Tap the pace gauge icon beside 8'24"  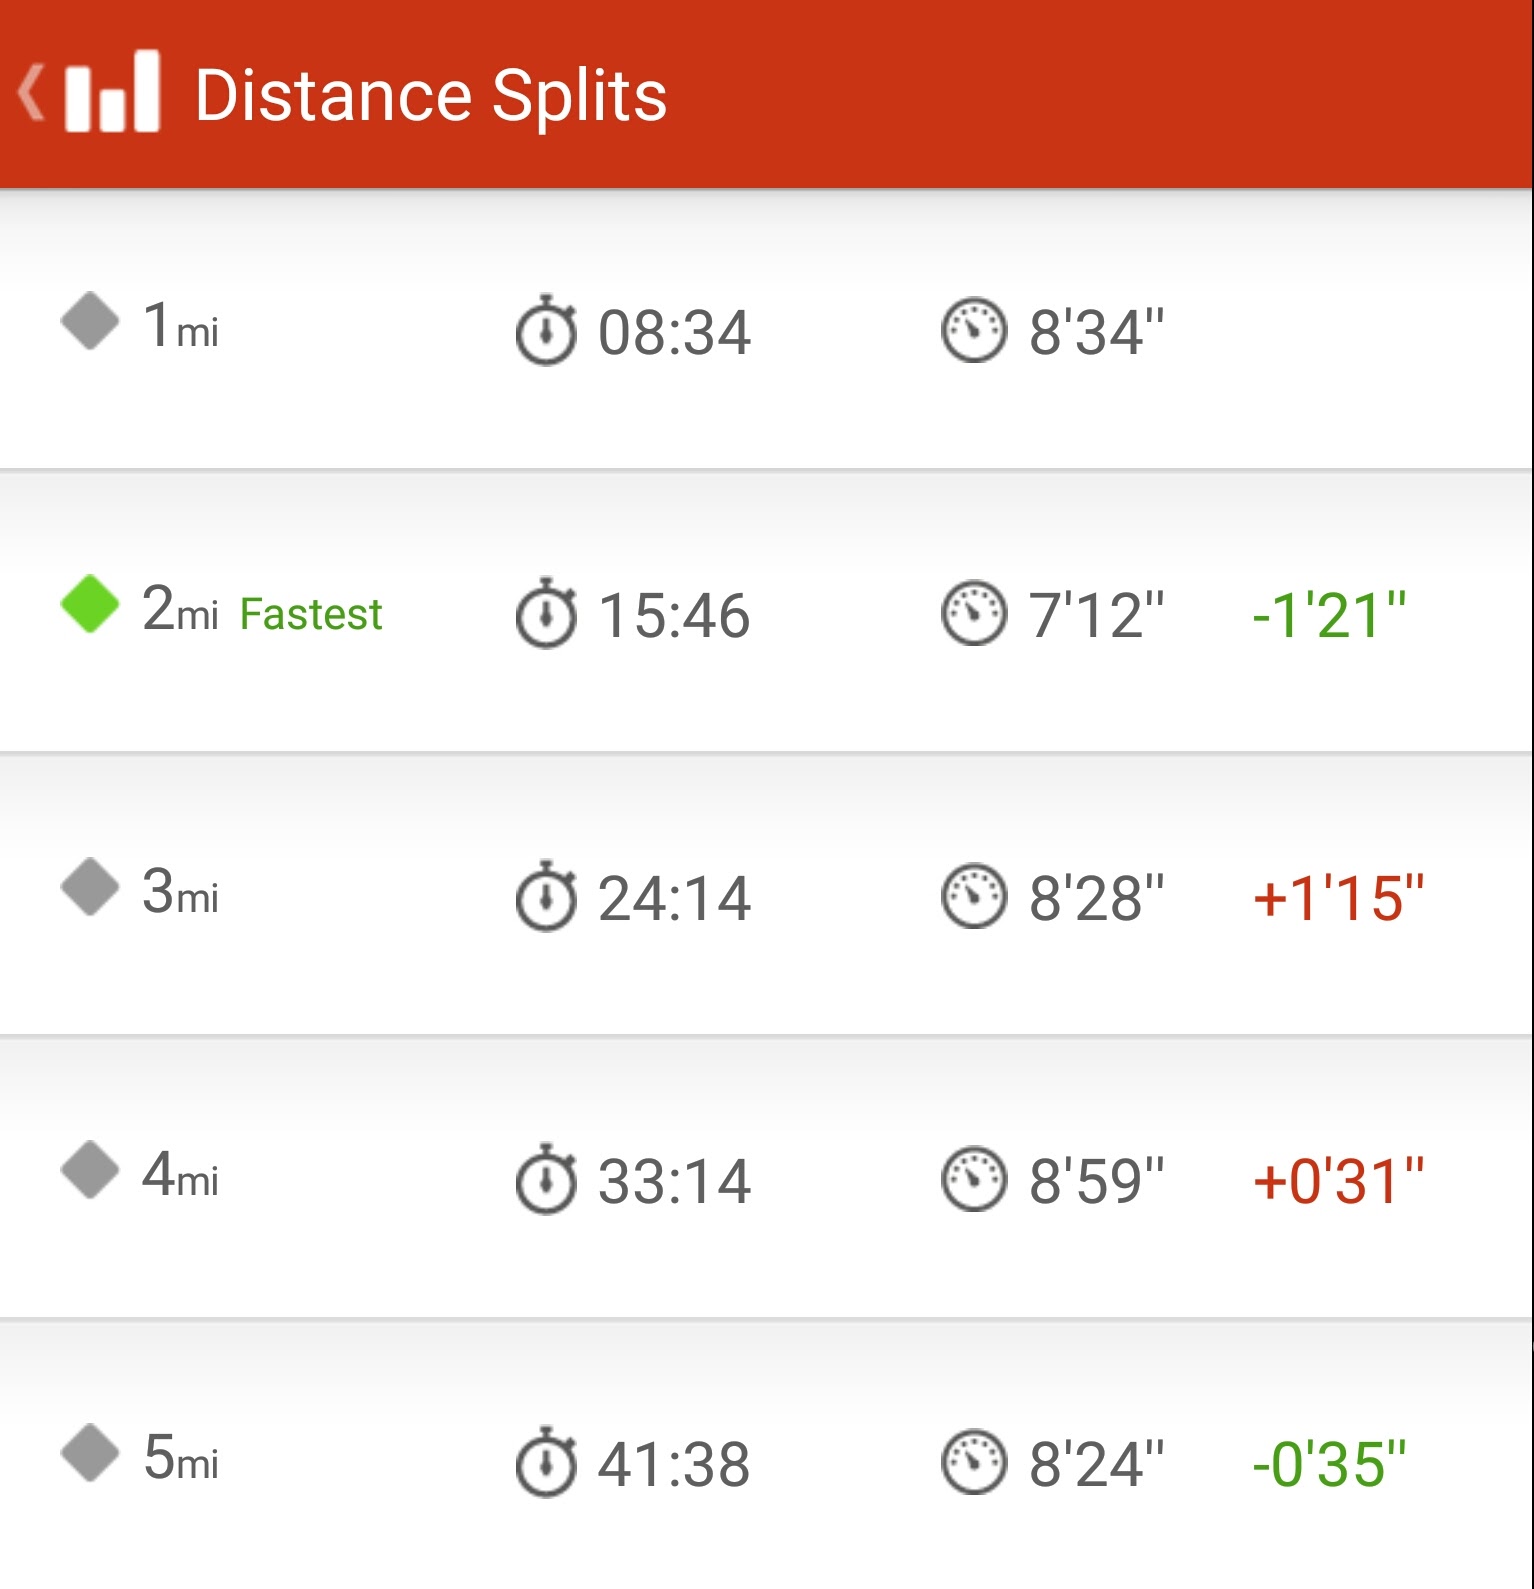coord(973,1462)
